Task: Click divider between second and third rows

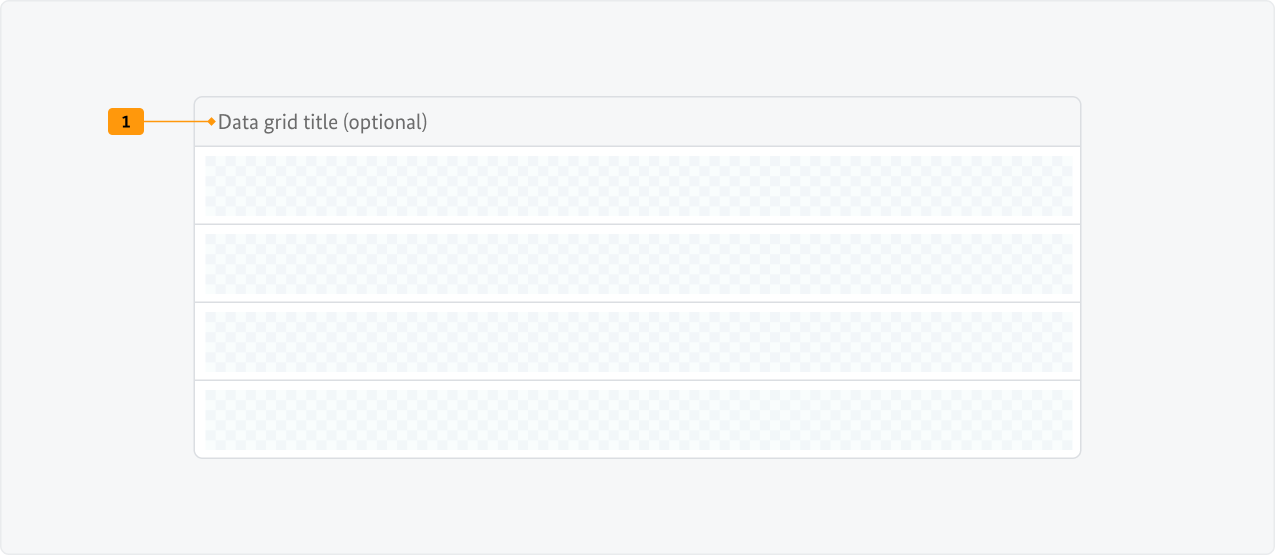Action: (638, 302)
